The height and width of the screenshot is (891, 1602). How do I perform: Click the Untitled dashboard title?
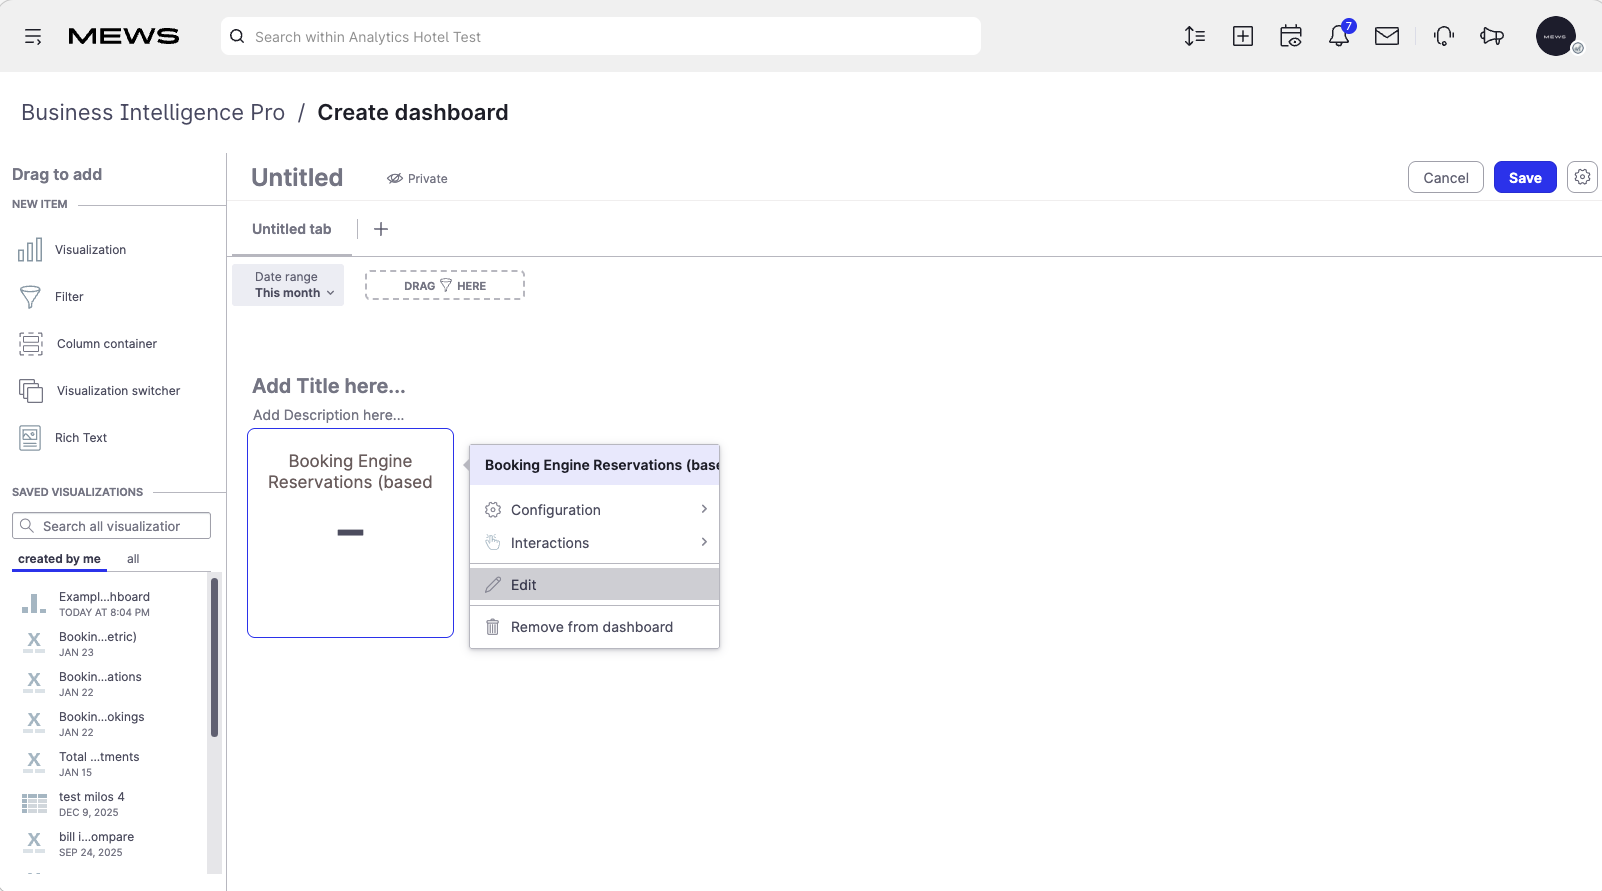(297, 178)
